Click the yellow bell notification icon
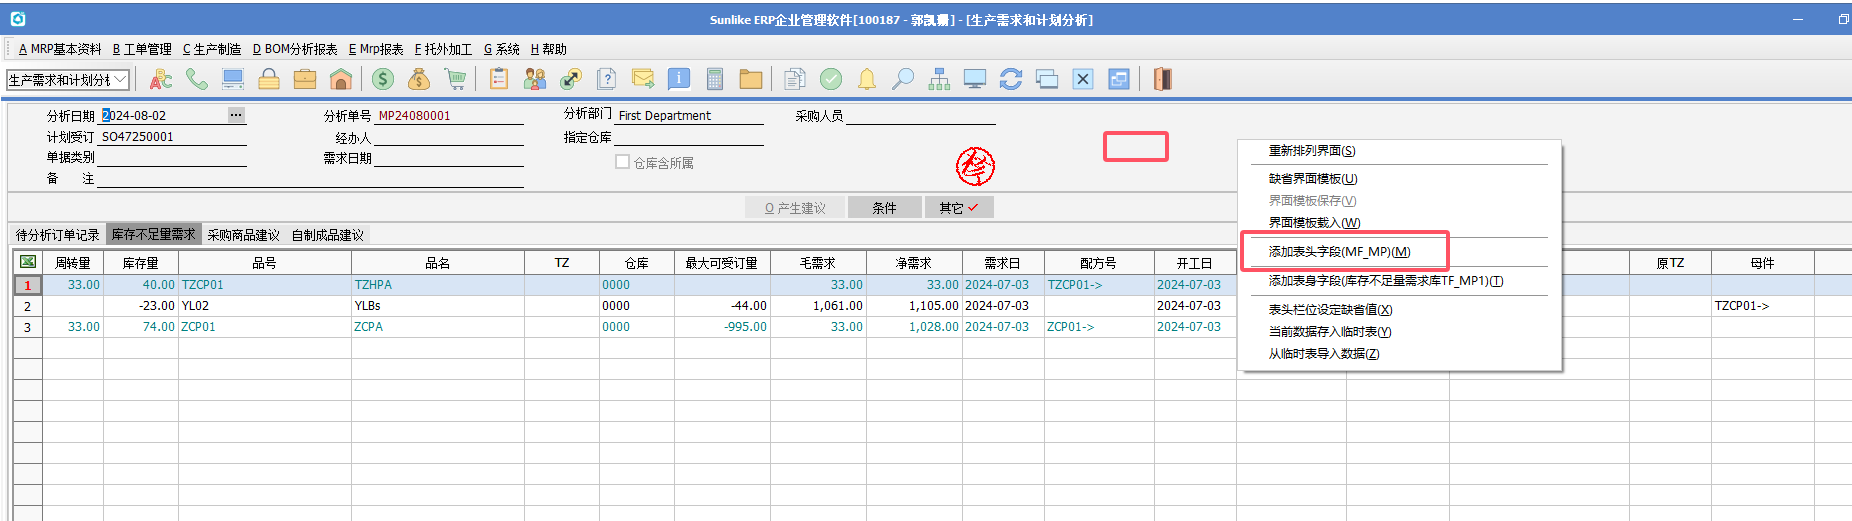1852x521 pixels. pyautogui.click(x=867, y=79)
